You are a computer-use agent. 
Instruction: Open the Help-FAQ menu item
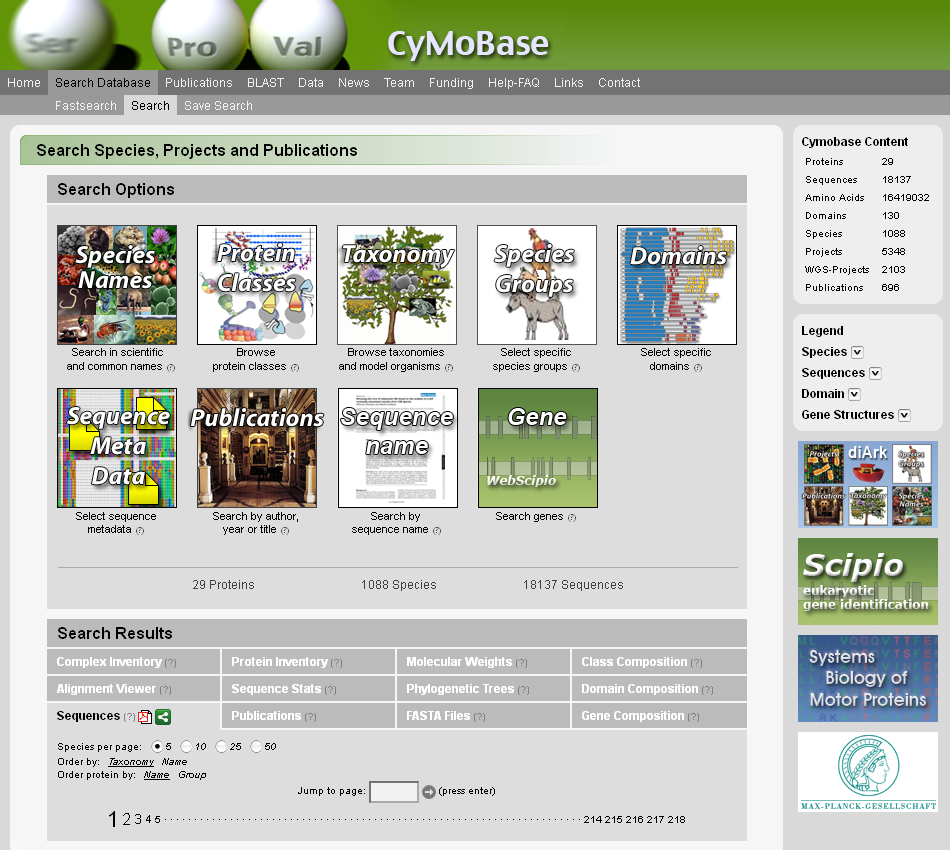pyautogui.click(x=514, y=82)
